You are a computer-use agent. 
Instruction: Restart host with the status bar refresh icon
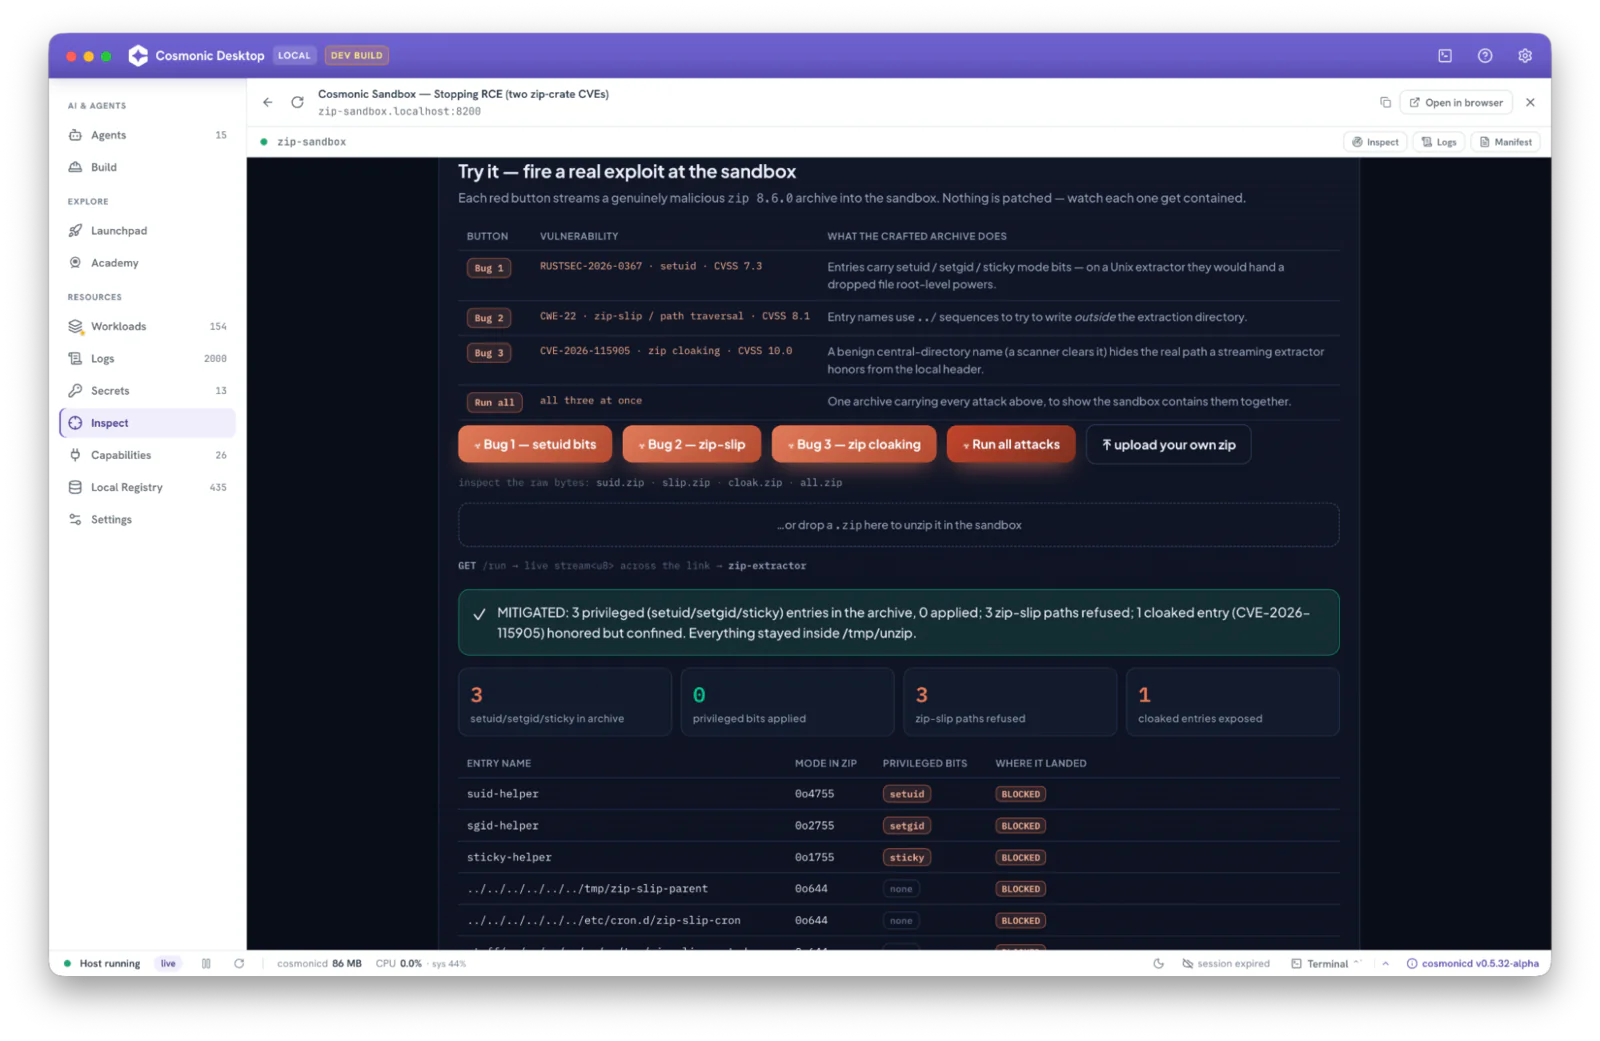click(239, 964)
